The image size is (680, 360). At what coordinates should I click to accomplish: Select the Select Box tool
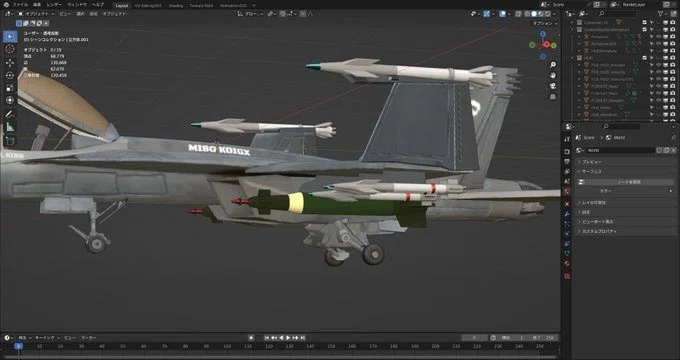pyautogui.click(x=10, y=36)
